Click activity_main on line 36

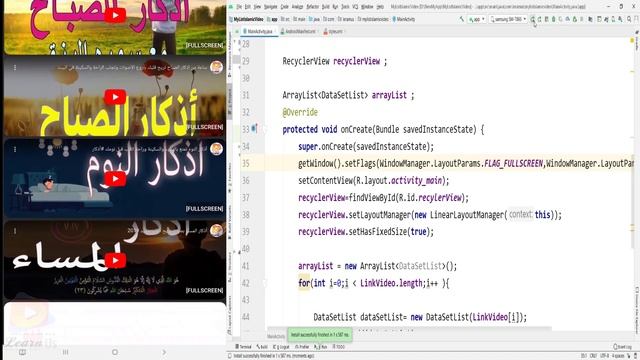point(416,180)
